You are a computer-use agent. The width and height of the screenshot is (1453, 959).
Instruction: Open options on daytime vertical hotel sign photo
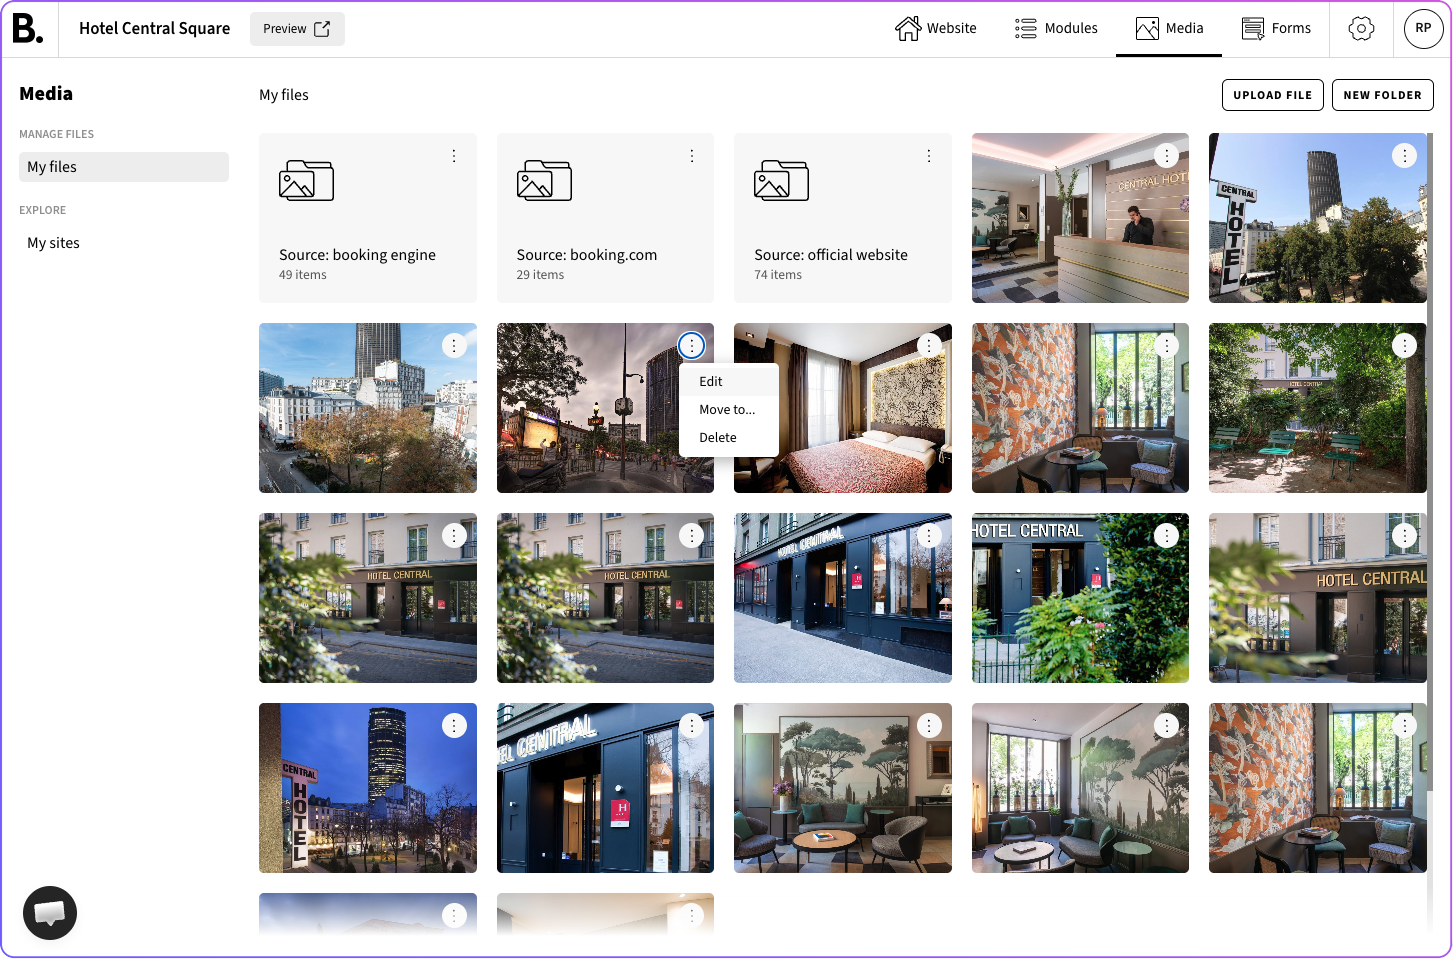click(1404, 156)
